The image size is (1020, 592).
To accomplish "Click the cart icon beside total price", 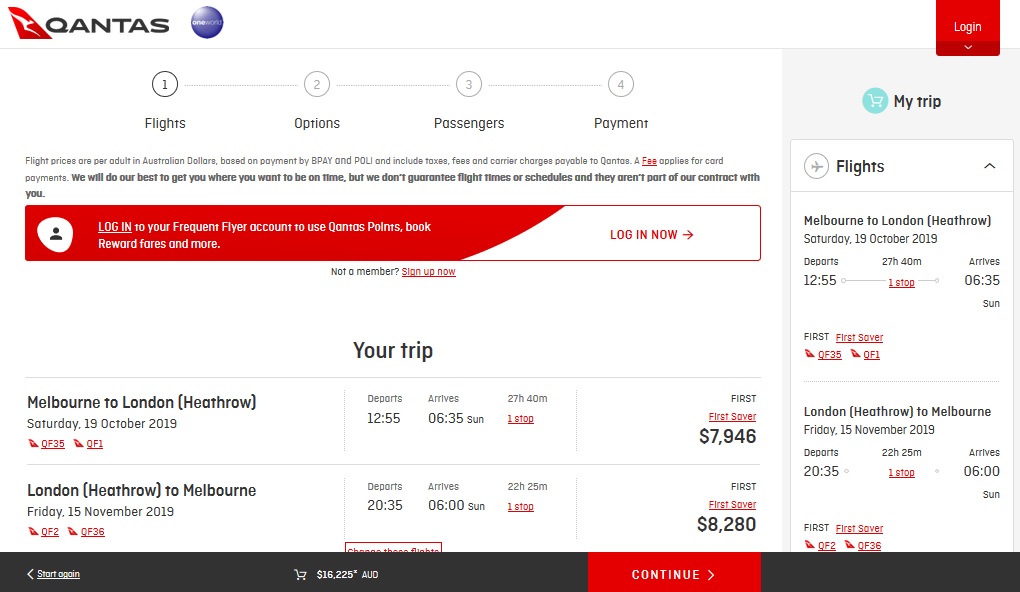I will pyautogui.click(x=300, y=575).
